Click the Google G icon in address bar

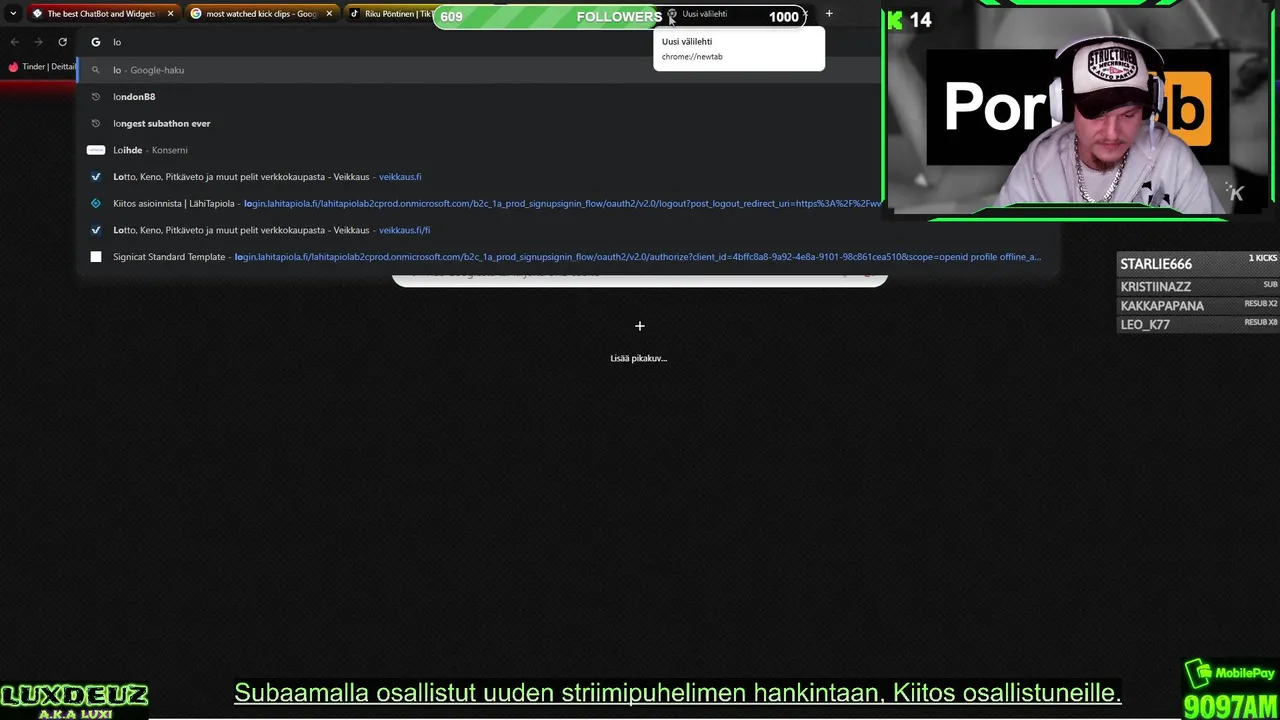tap(96, 42)
